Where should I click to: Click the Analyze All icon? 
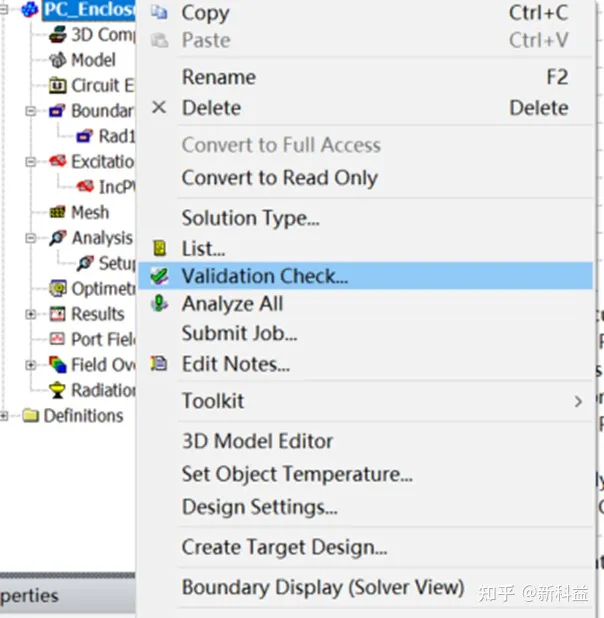[159, 303]
